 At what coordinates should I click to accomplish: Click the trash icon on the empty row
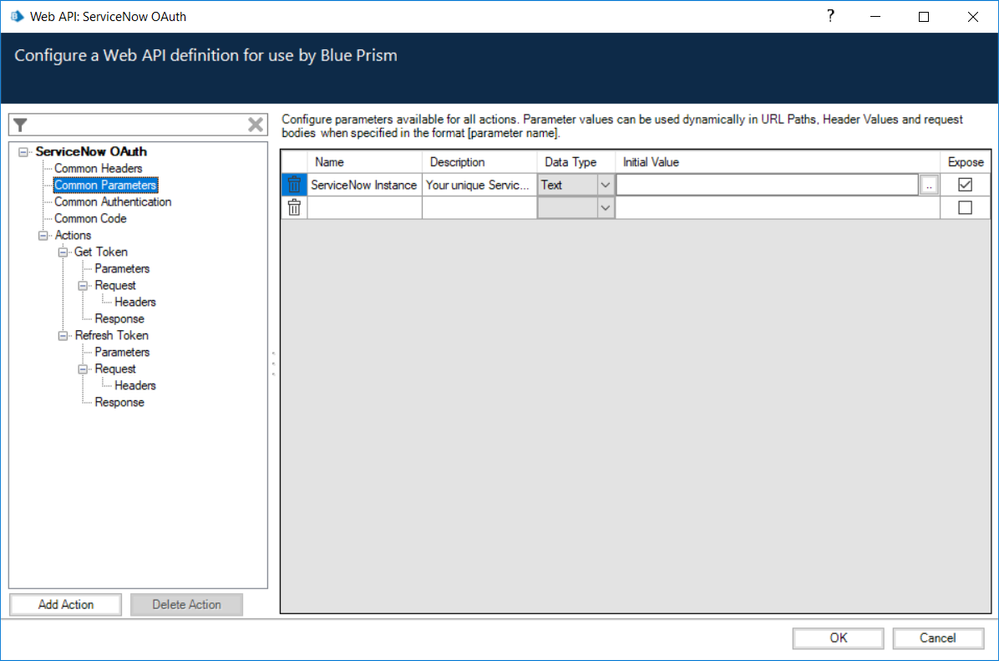pyautogui.click(x=294, y=207)
